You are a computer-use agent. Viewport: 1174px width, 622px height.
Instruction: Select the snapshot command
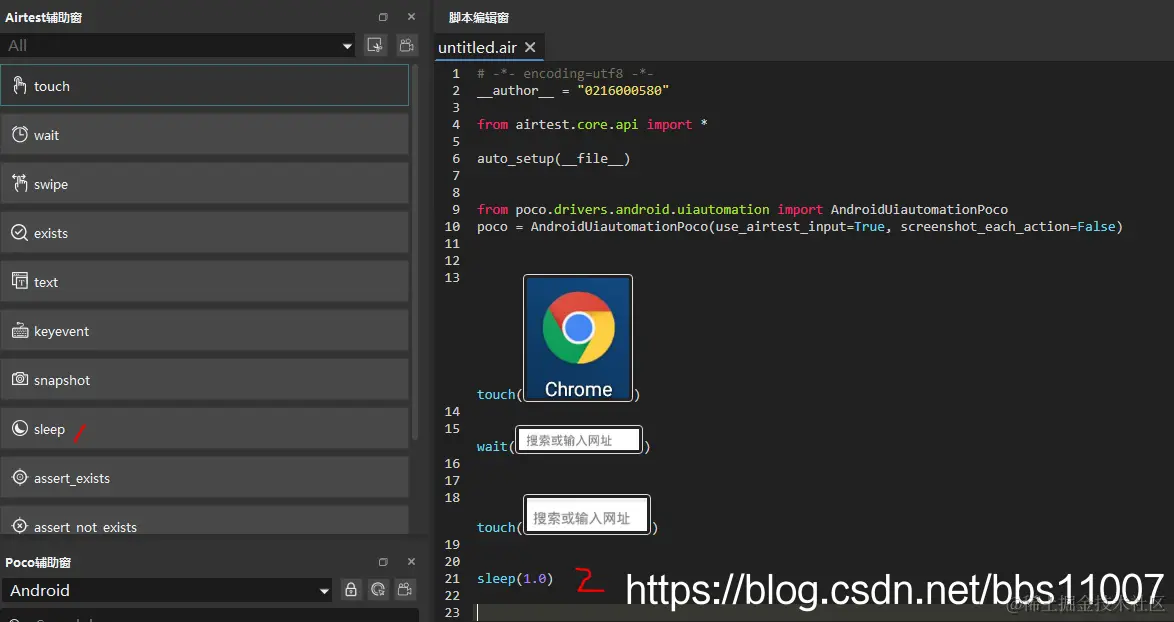[204, 379]
